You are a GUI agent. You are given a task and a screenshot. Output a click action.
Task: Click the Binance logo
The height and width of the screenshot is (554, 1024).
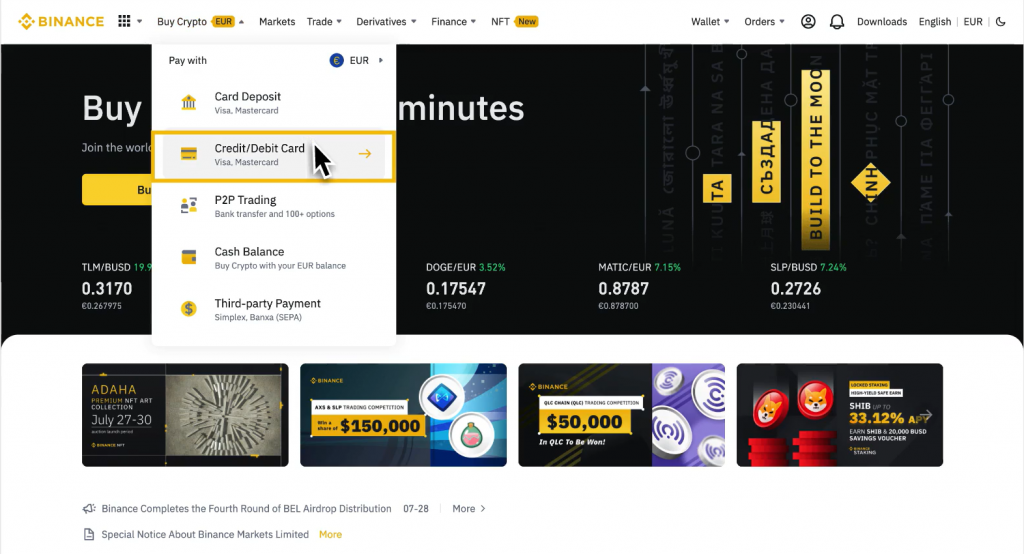tap(61, 21)
